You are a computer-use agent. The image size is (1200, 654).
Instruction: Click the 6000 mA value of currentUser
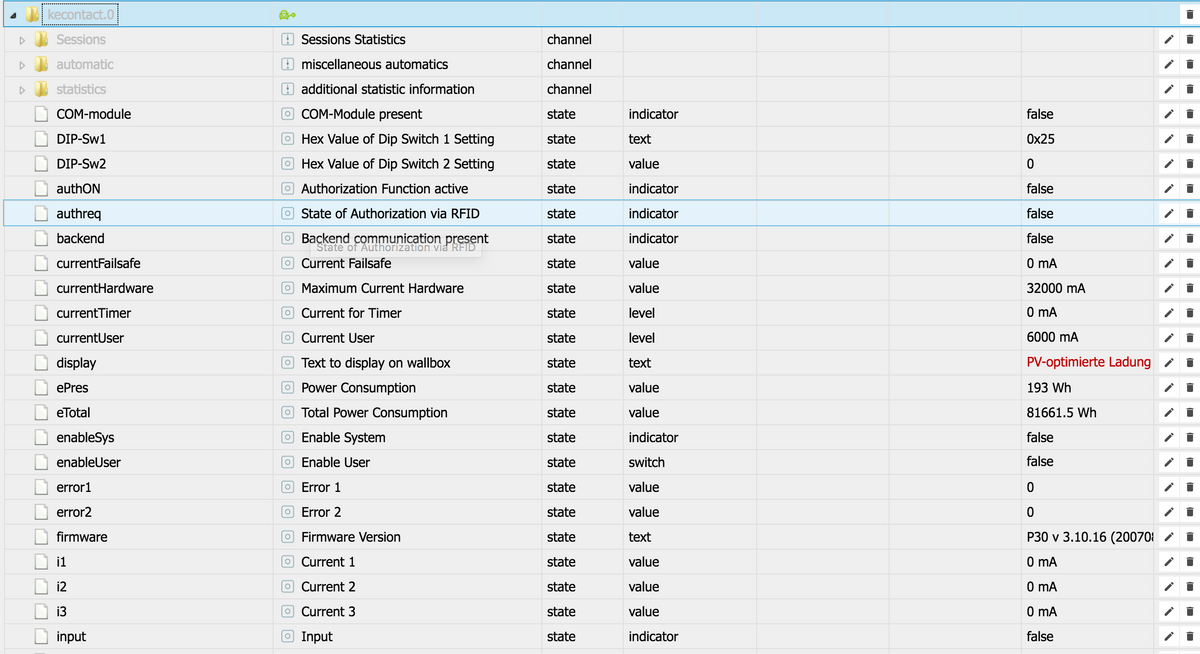[x=1052, y=337]
